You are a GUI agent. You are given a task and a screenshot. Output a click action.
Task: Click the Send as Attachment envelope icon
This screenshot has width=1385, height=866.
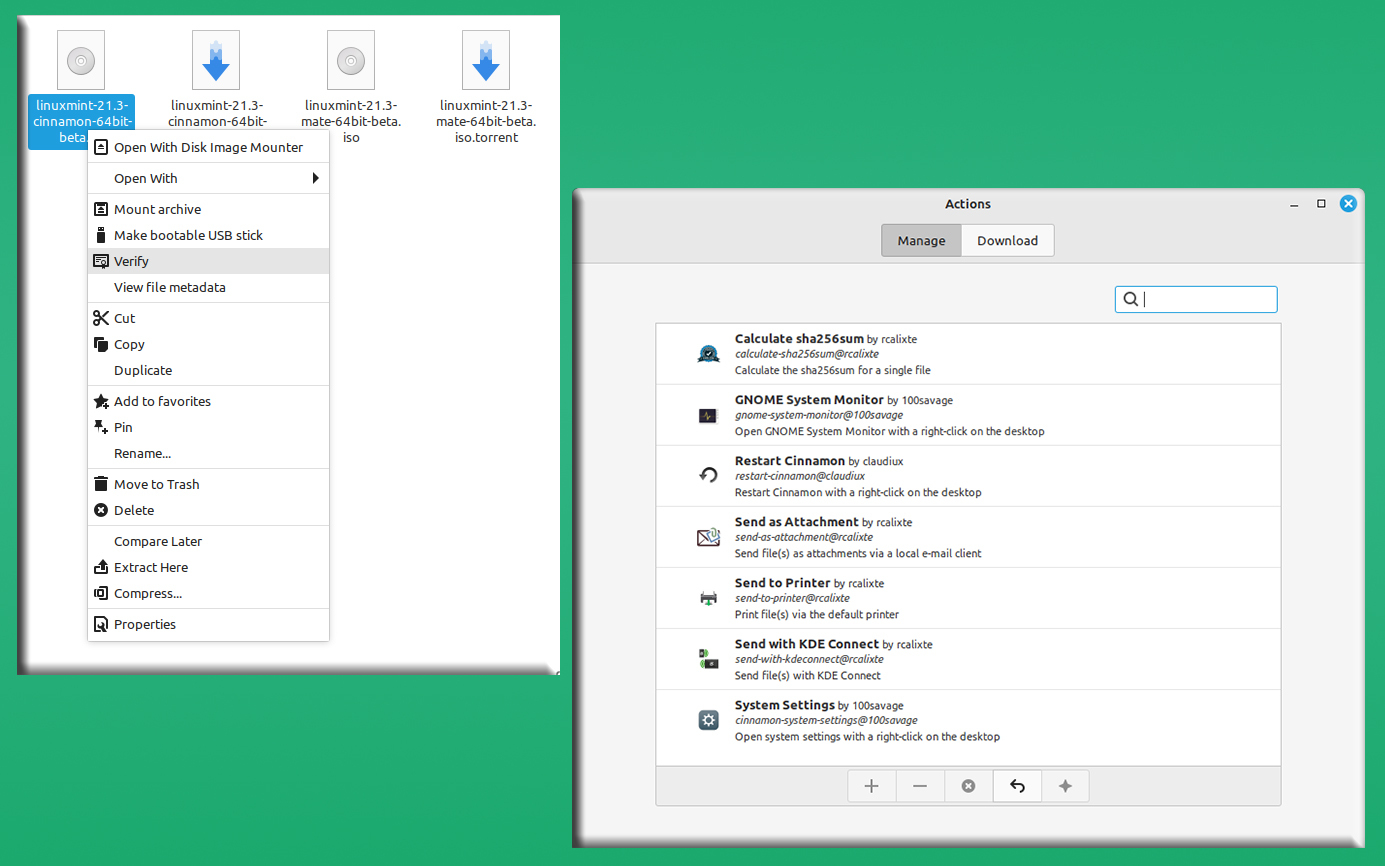tap(708, 537)
